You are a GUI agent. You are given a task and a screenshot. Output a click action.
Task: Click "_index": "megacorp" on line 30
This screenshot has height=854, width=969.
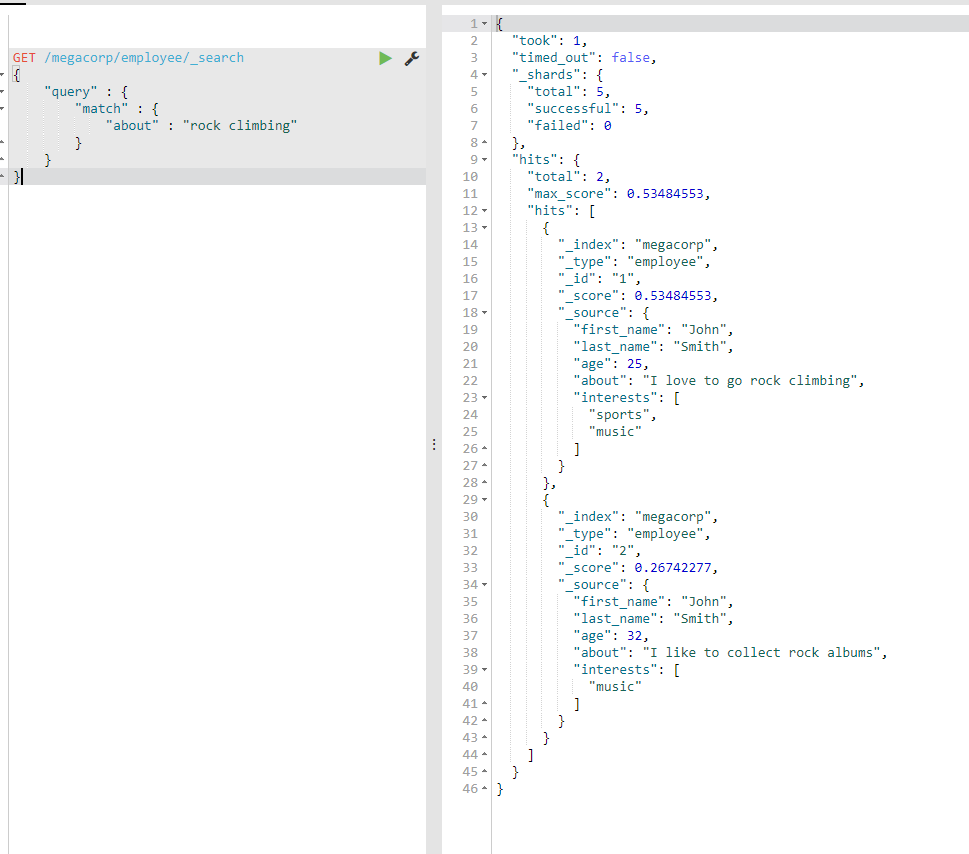click(638, 517)
